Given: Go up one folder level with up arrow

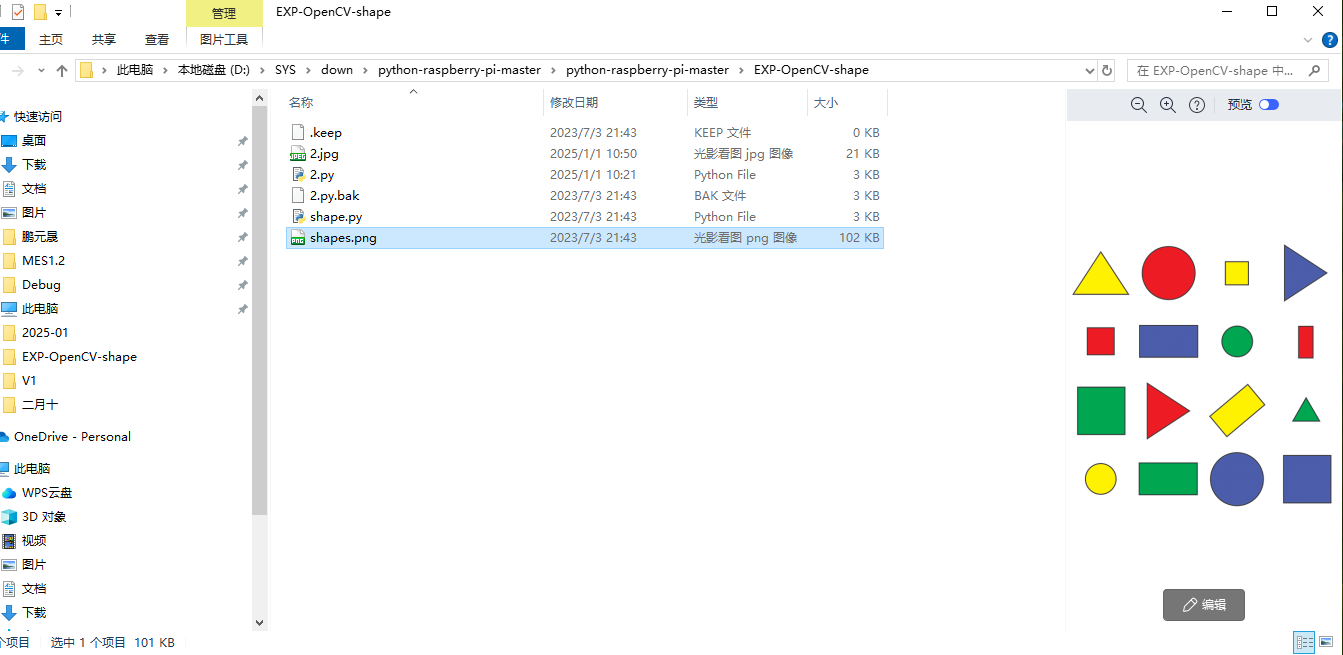Looking at the screenshot, I should tap(62, 70).
